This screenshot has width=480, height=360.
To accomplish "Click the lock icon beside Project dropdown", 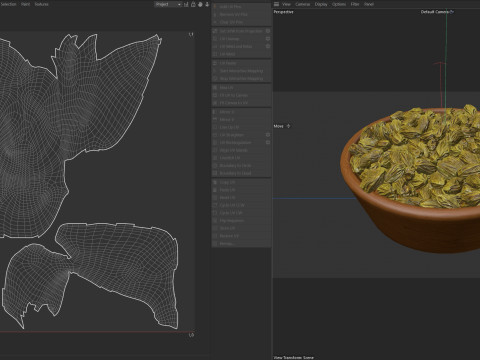I will 193,4.
